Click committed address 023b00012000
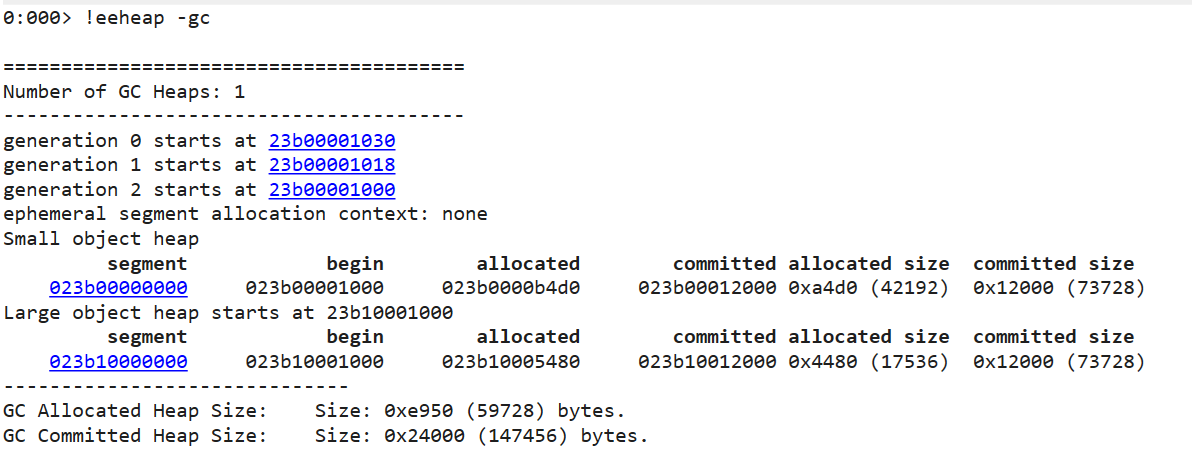Viewport: 1192px width, 460px height. point(707,288)
